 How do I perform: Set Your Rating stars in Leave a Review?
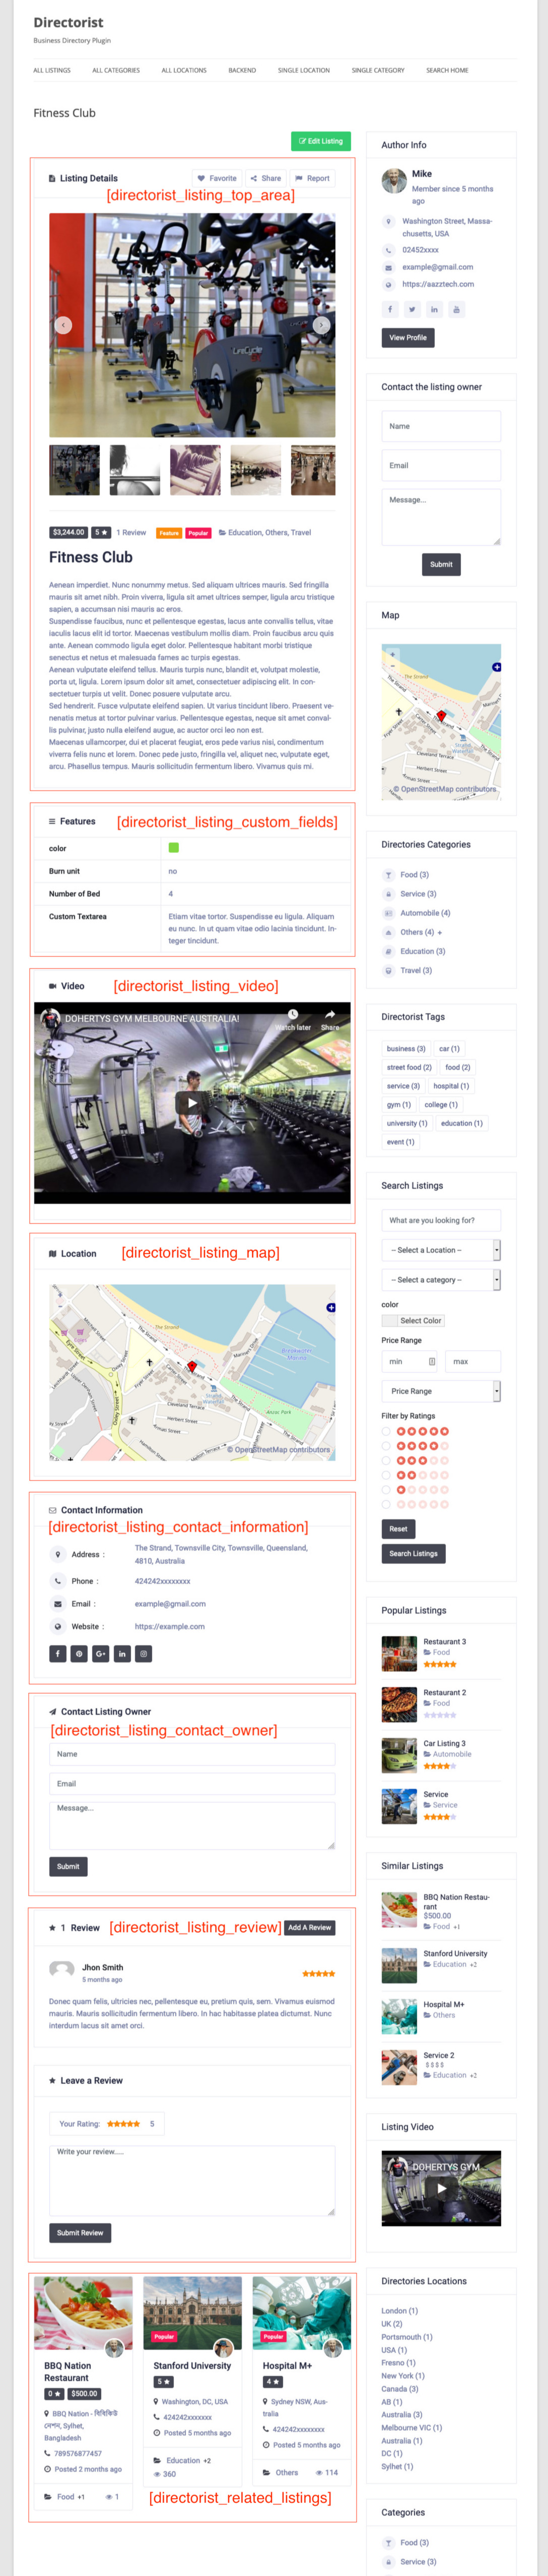pyautogui.click(x=124, y=2124)
